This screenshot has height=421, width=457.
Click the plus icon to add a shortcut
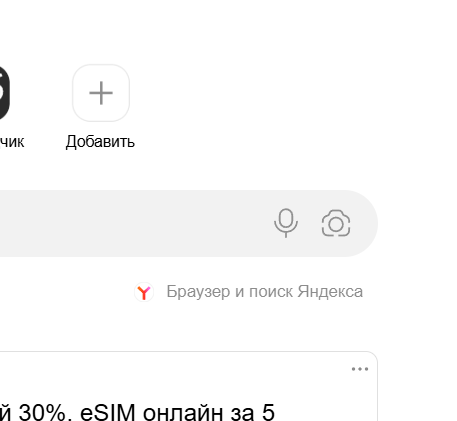tap(101, 93)
